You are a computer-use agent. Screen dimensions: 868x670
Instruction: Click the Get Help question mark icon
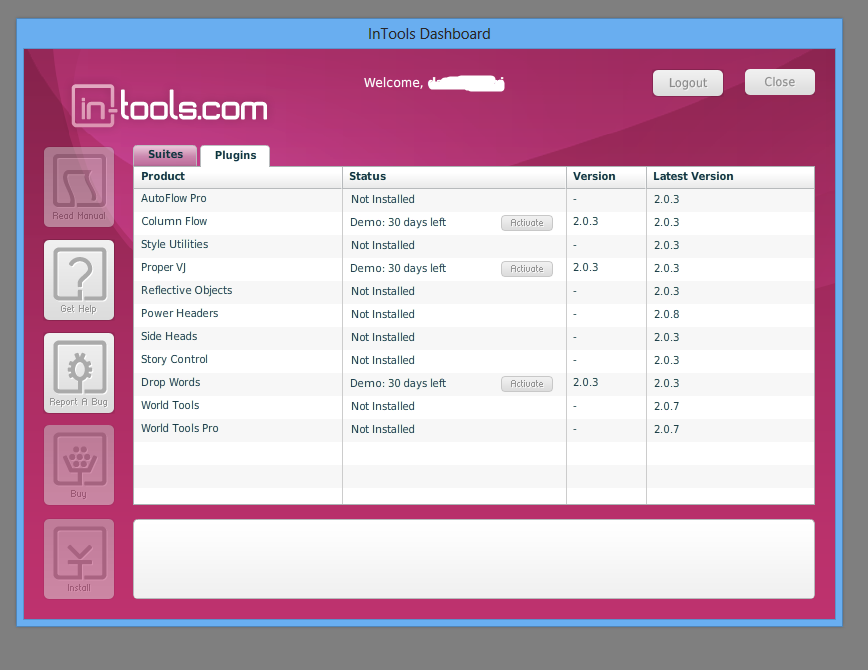79,280
